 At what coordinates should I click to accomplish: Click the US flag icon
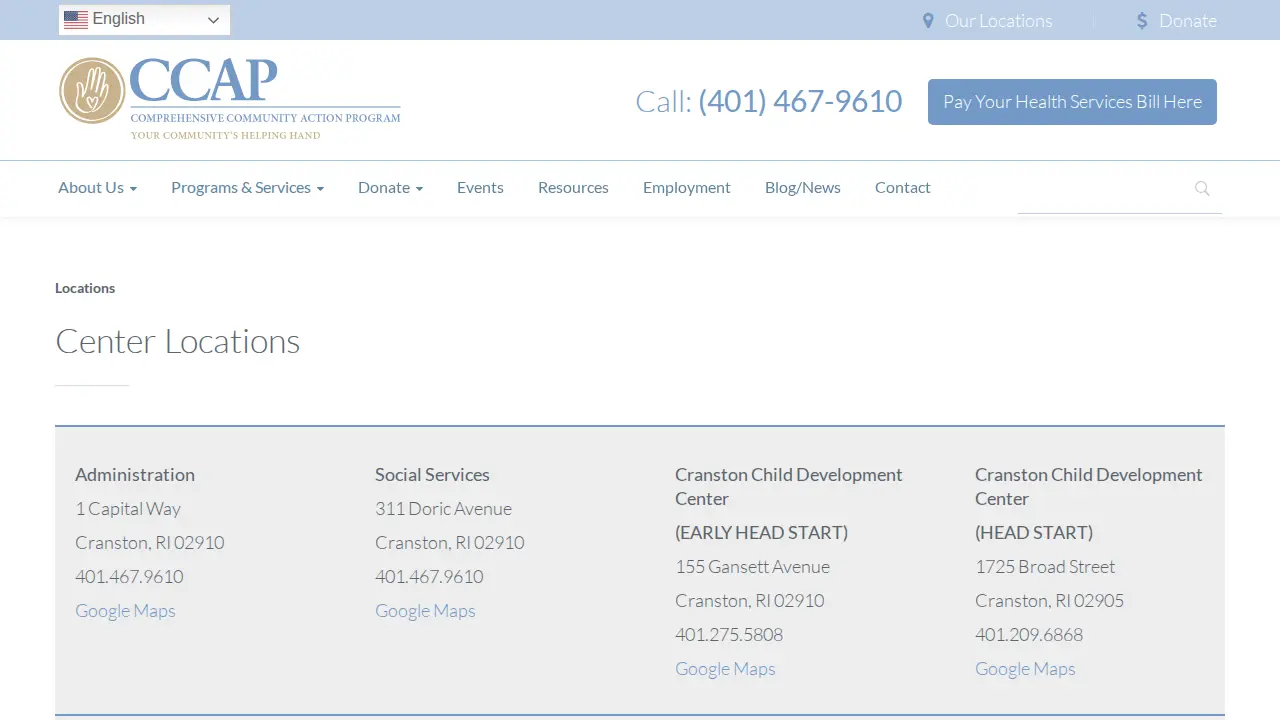(x=76, y=19)
